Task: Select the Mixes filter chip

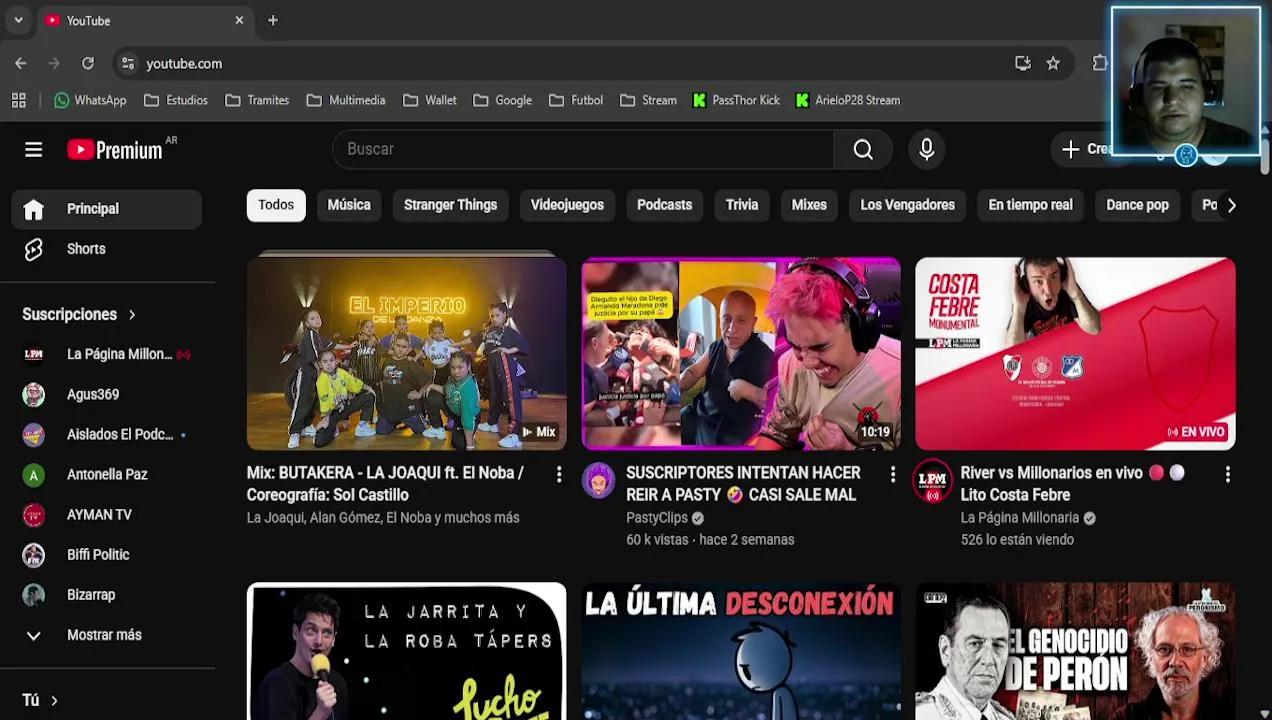Action: click(809, 205)
